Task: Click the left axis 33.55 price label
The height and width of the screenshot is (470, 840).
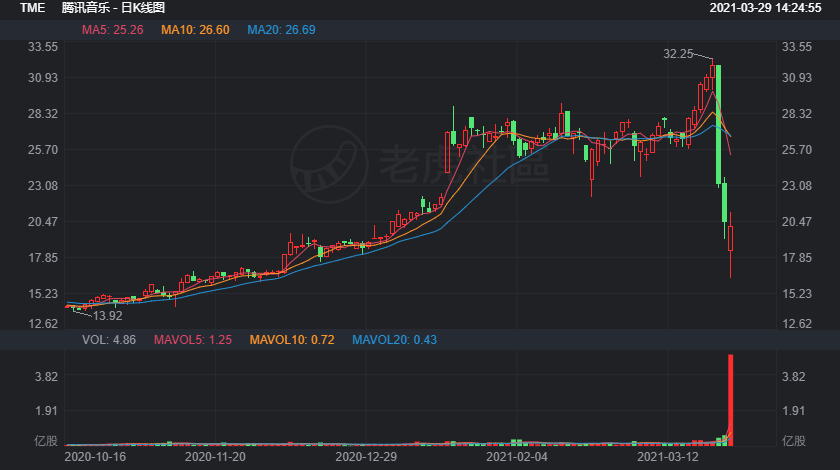Action: point(43,47)
